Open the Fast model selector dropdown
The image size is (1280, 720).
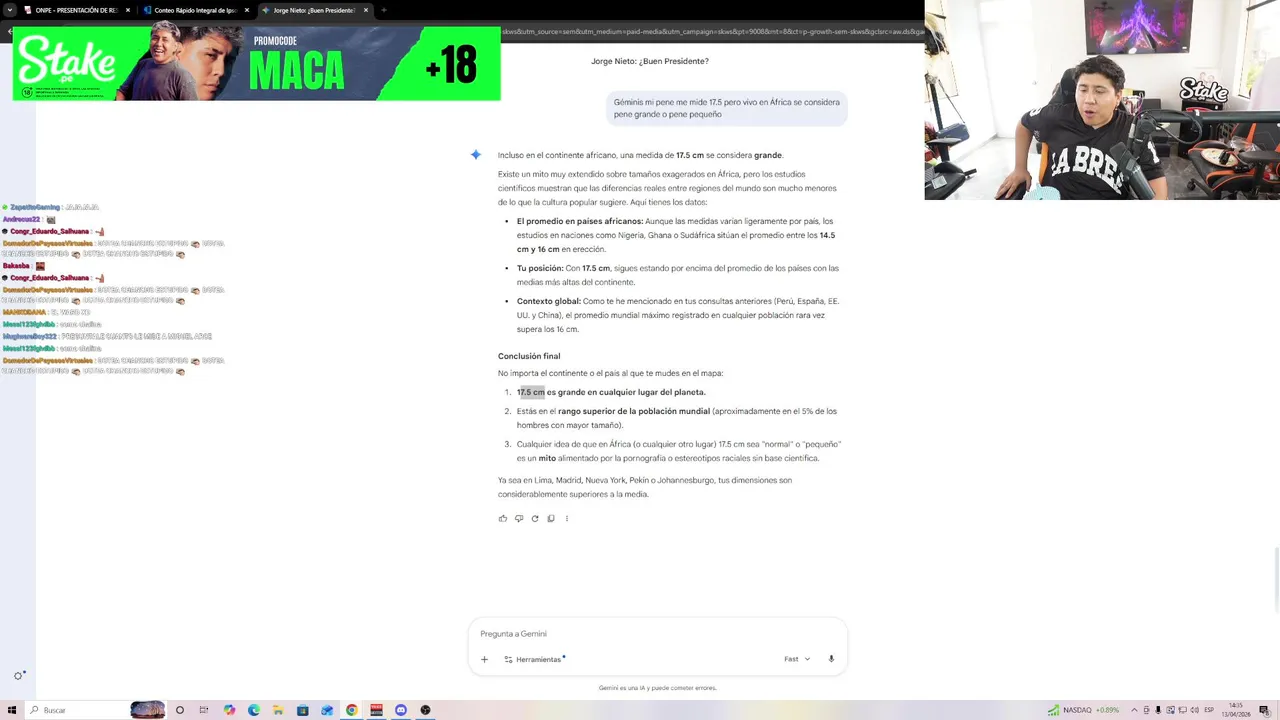pyautogui.click(x=797, y=659)
